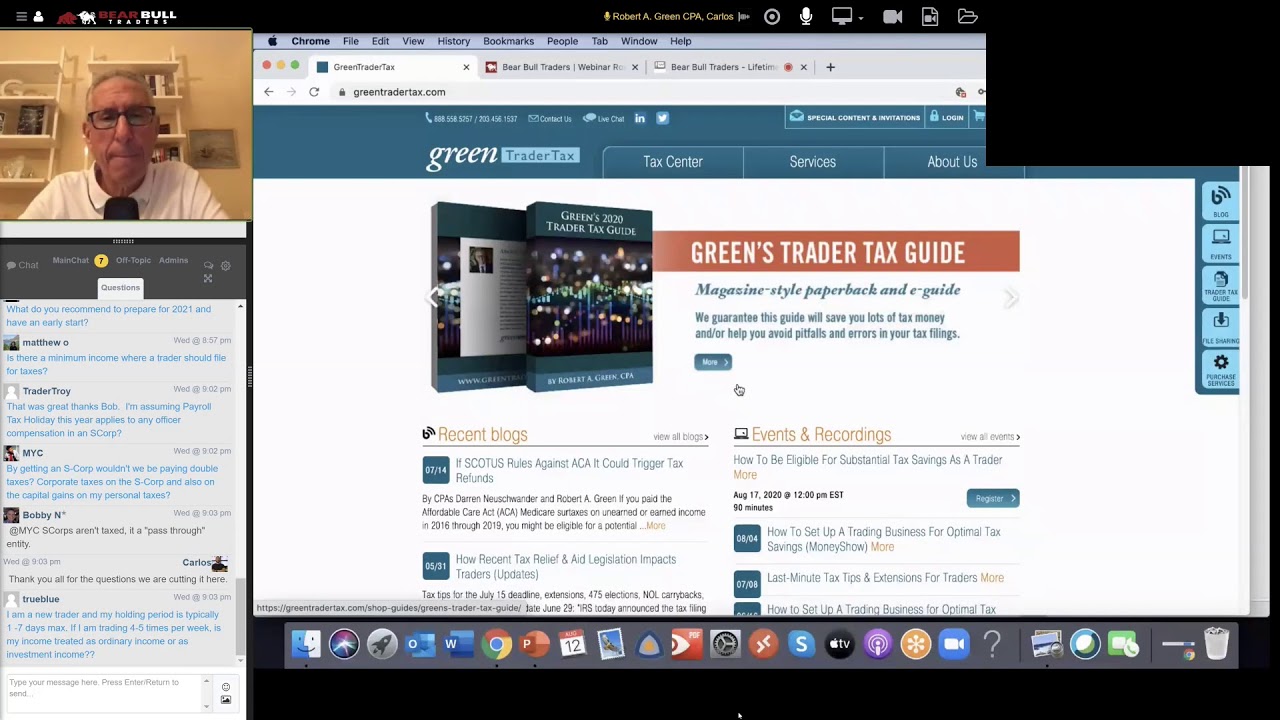Open Skype from the dock
Image resolution: width=1280 pixels, height=720 pixels.
[801, 644]
